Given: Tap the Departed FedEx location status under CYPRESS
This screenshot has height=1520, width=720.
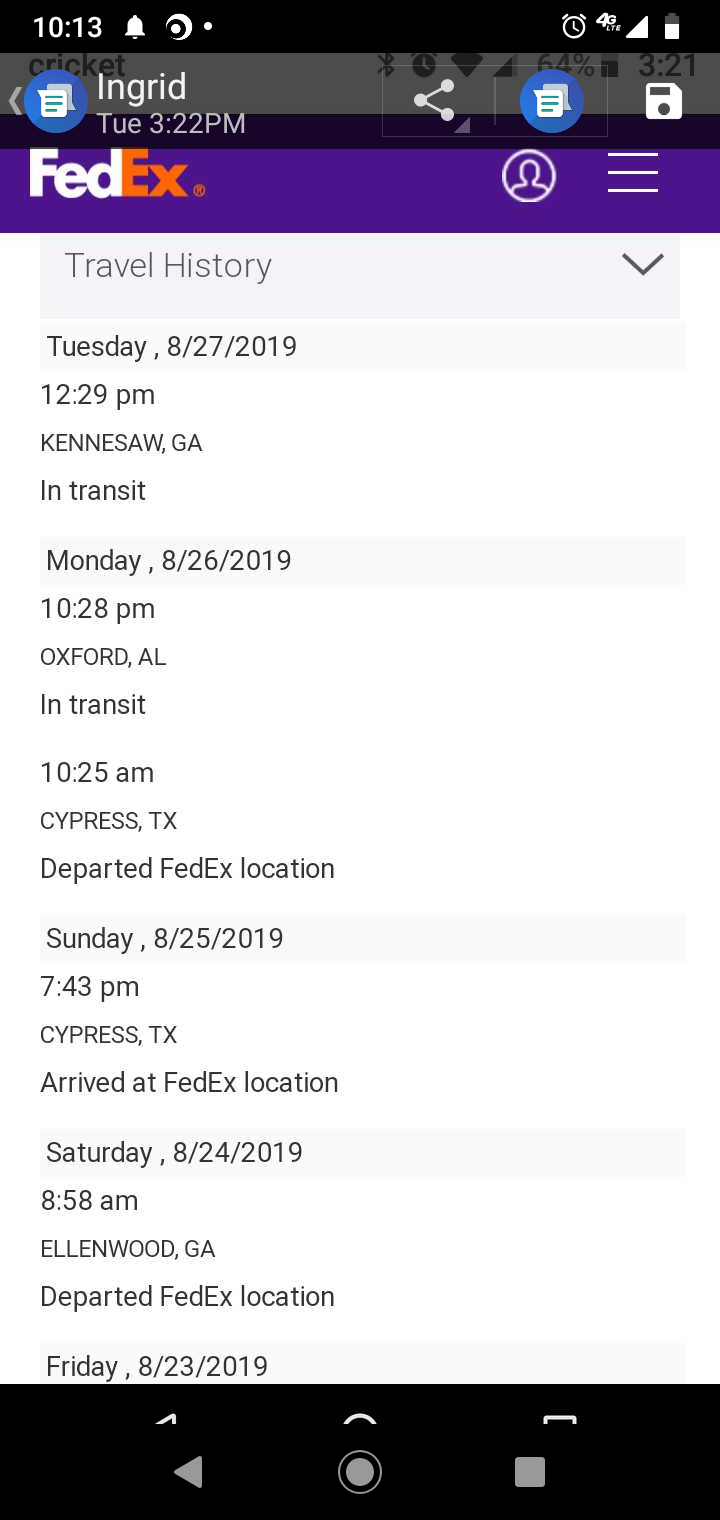Looking at the screenshot, I should (187, 868).
